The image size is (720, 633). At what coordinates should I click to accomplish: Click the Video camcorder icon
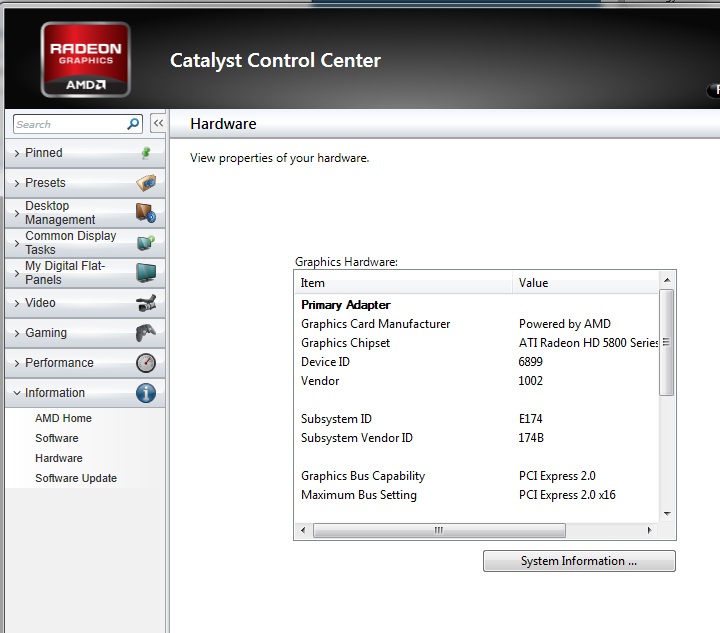[146, 303]
